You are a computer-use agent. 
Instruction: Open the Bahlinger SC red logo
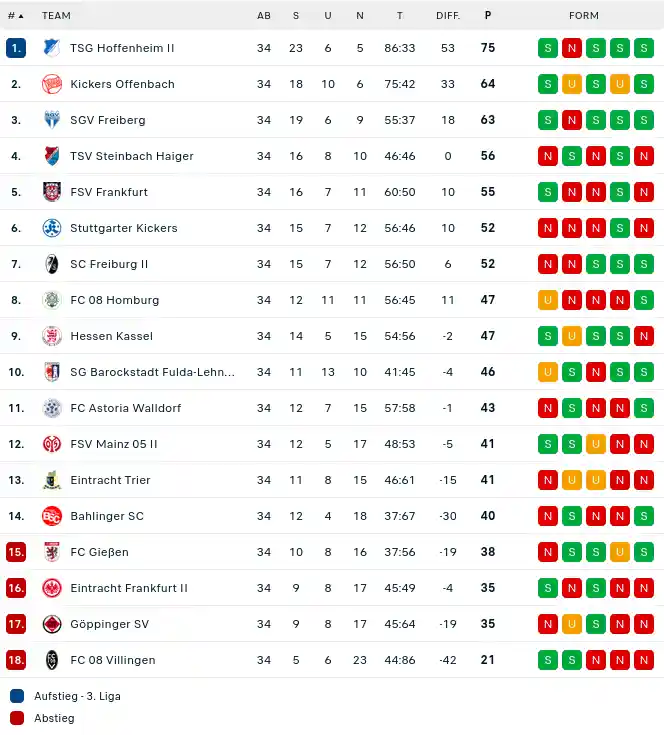pyautogui.click(x=52, y=516)
